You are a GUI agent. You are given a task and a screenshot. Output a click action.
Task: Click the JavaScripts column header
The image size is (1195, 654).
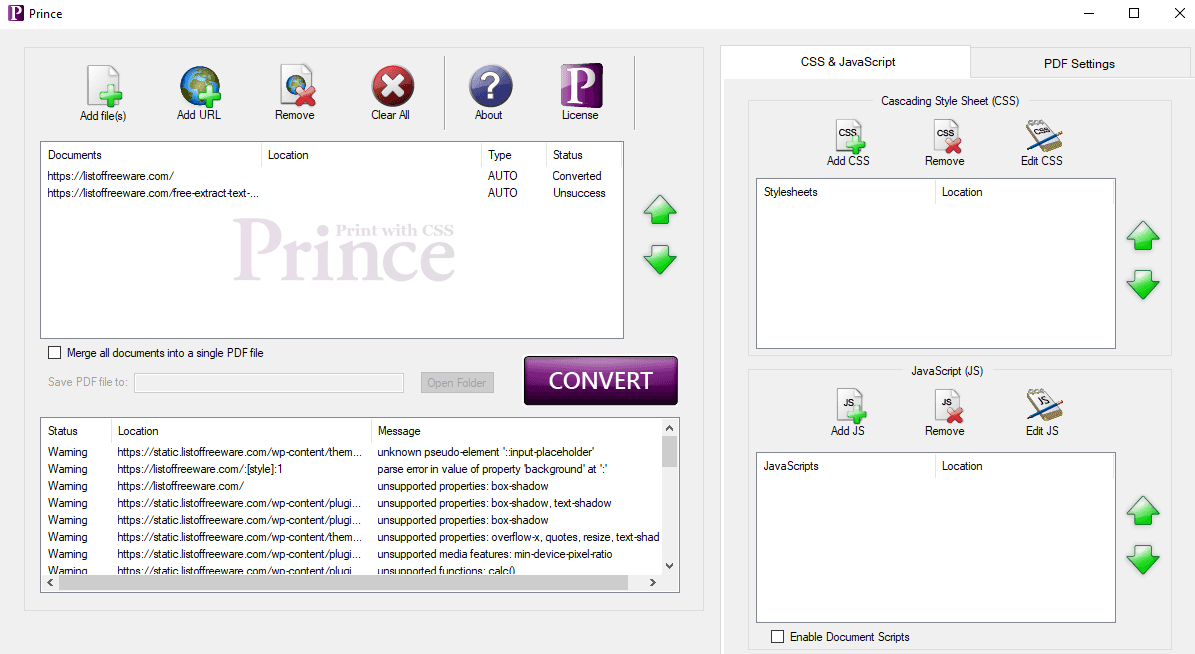(x=845, y=466)
